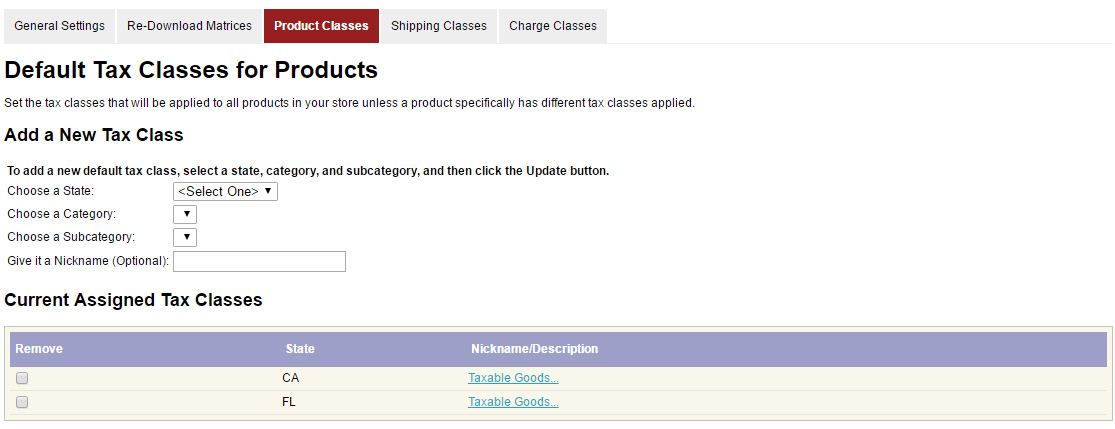
Task: Open Taxable Goods link in FL row
Action: (x=513, y=402)
